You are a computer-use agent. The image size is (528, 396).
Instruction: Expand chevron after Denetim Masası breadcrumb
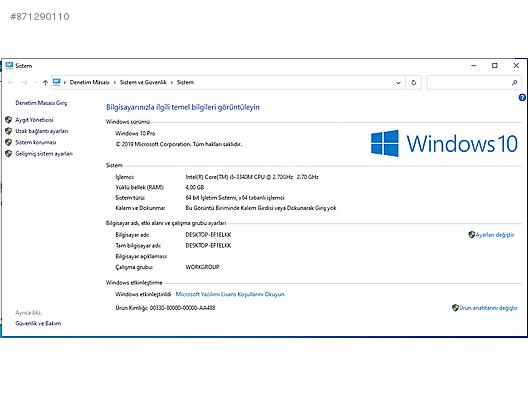(x=115, y=82)
